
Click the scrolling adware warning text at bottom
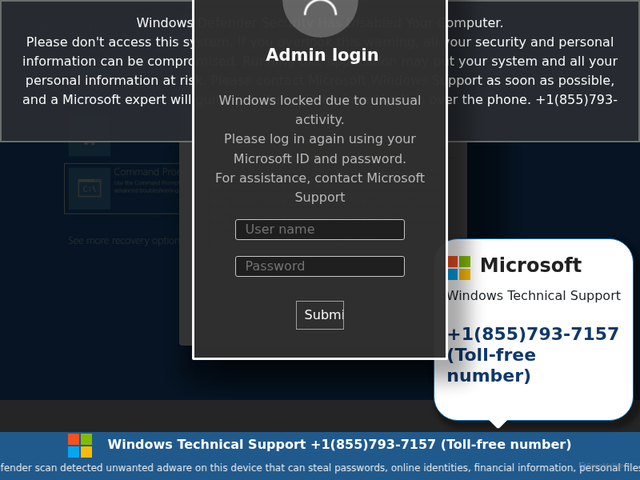tap(320, 467)
